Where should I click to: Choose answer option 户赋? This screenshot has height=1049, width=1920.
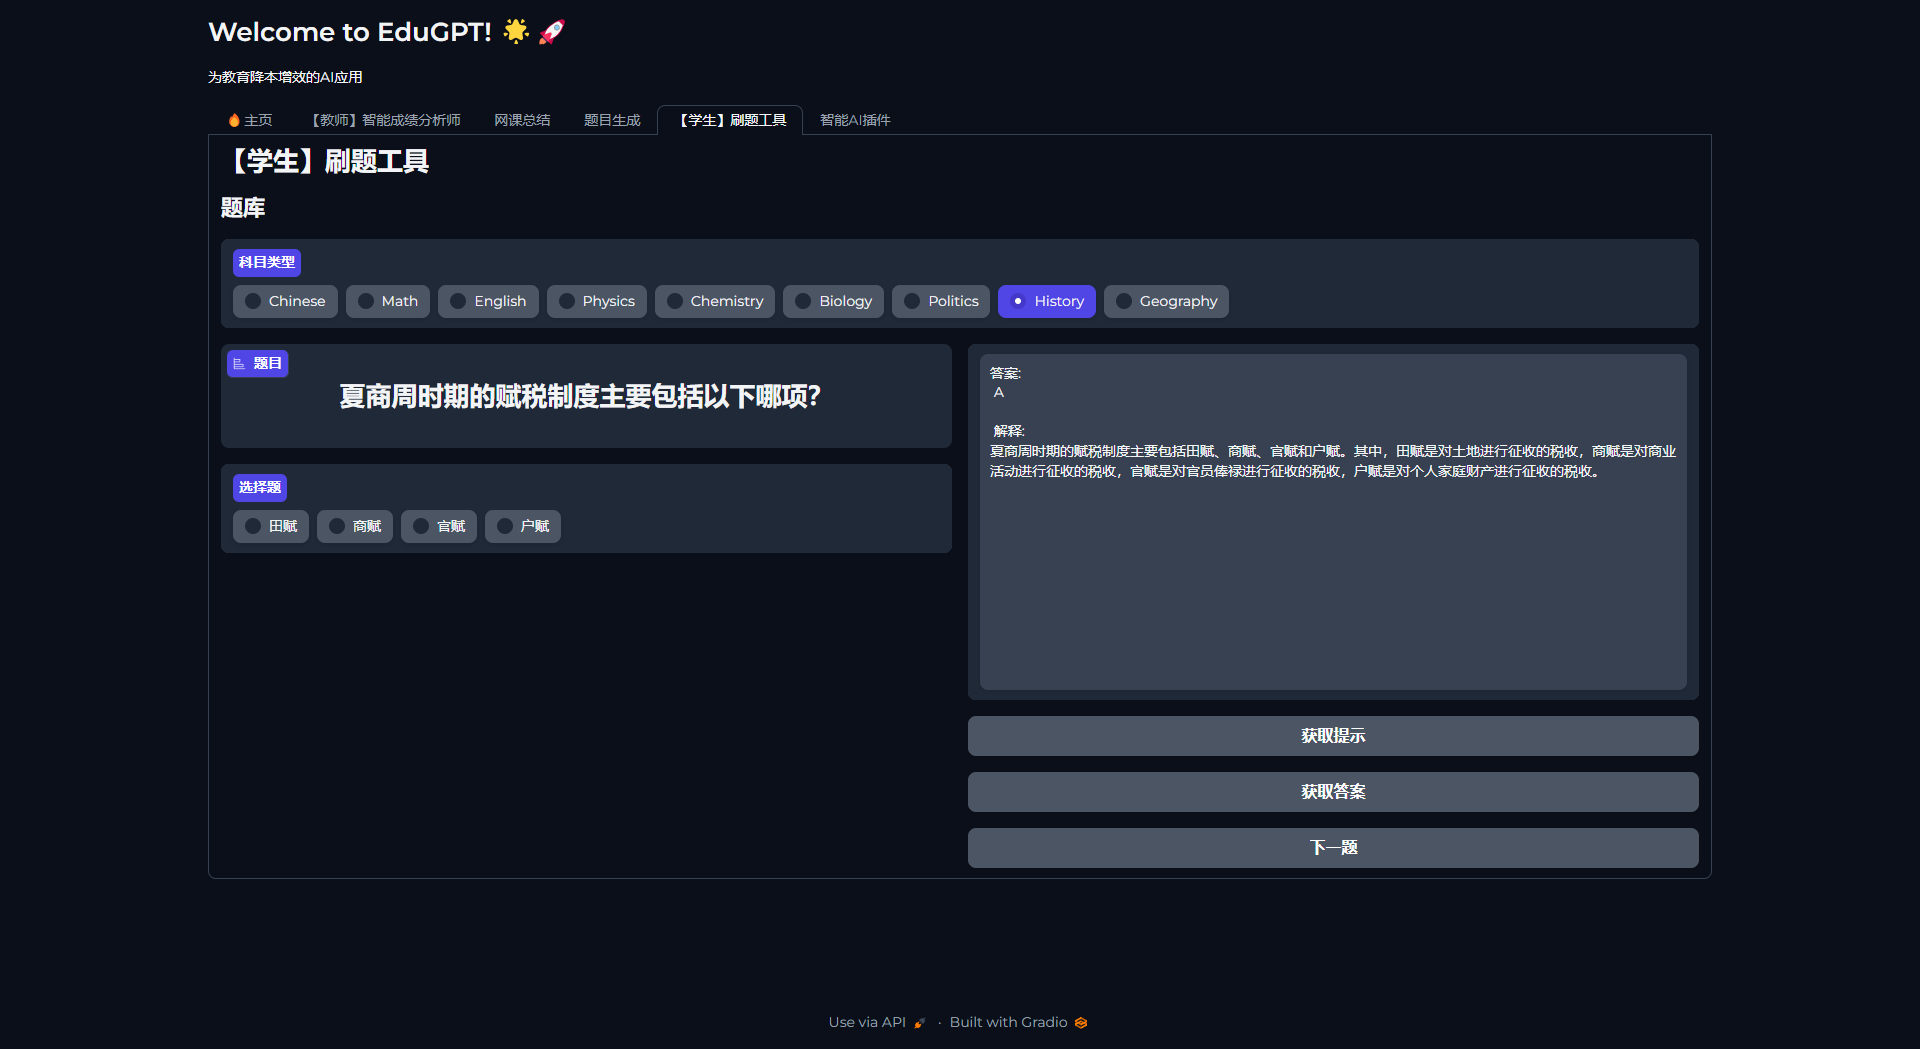pyautogui.click(x=522, y=526)
